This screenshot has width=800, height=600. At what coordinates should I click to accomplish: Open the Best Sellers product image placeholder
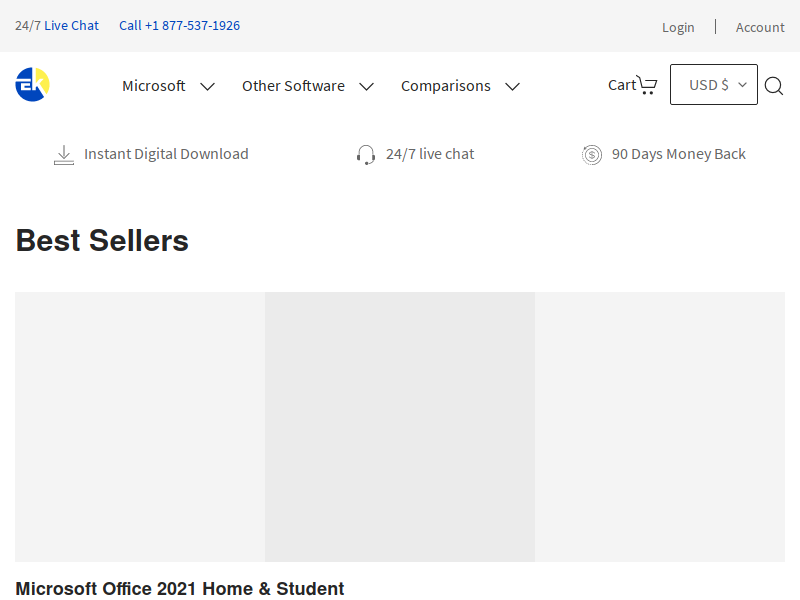(400, 427)
